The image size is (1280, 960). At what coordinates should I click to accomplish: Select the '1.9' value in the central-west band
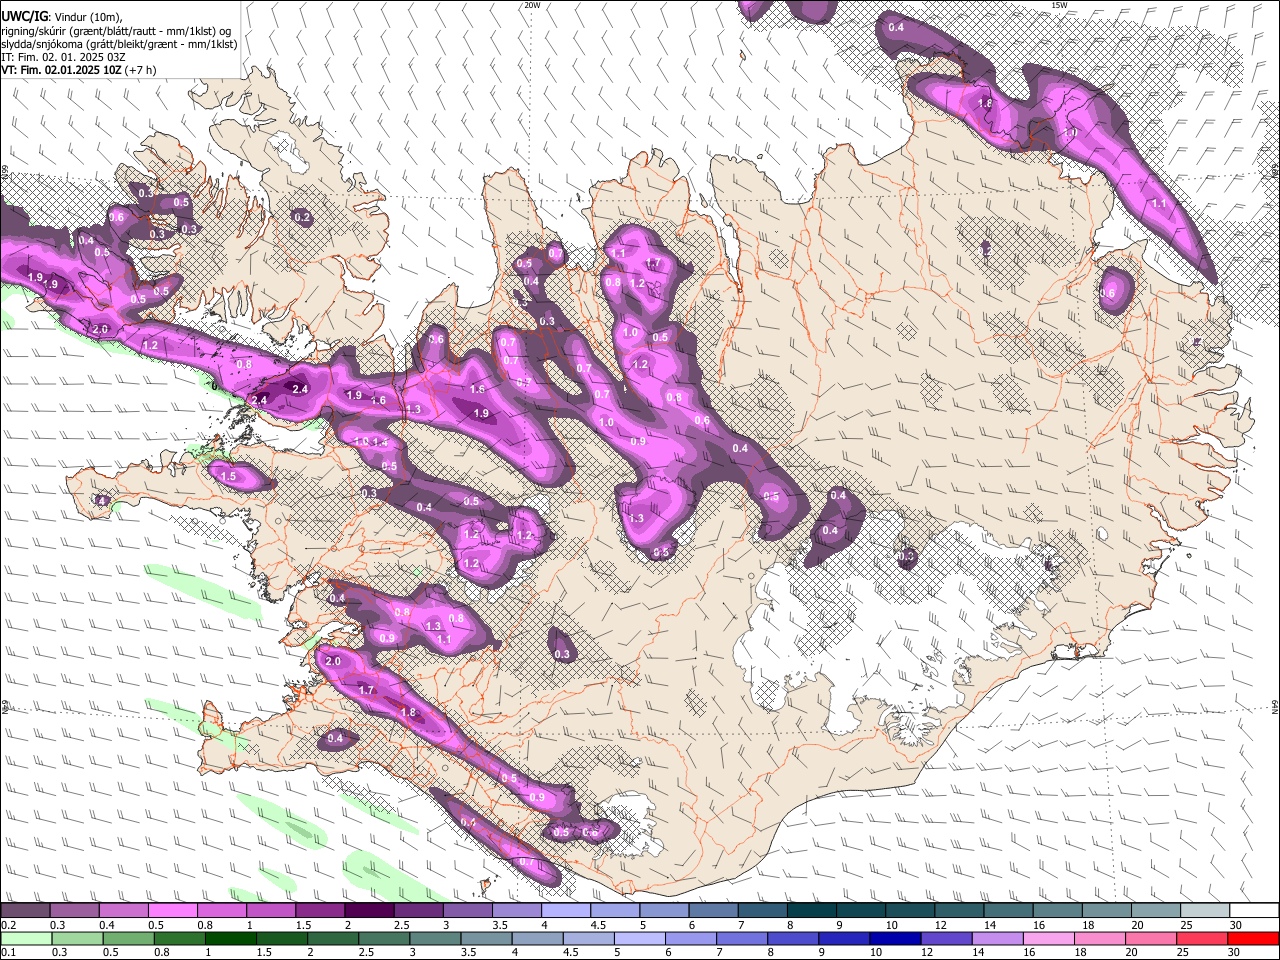[x=481, y=414]
